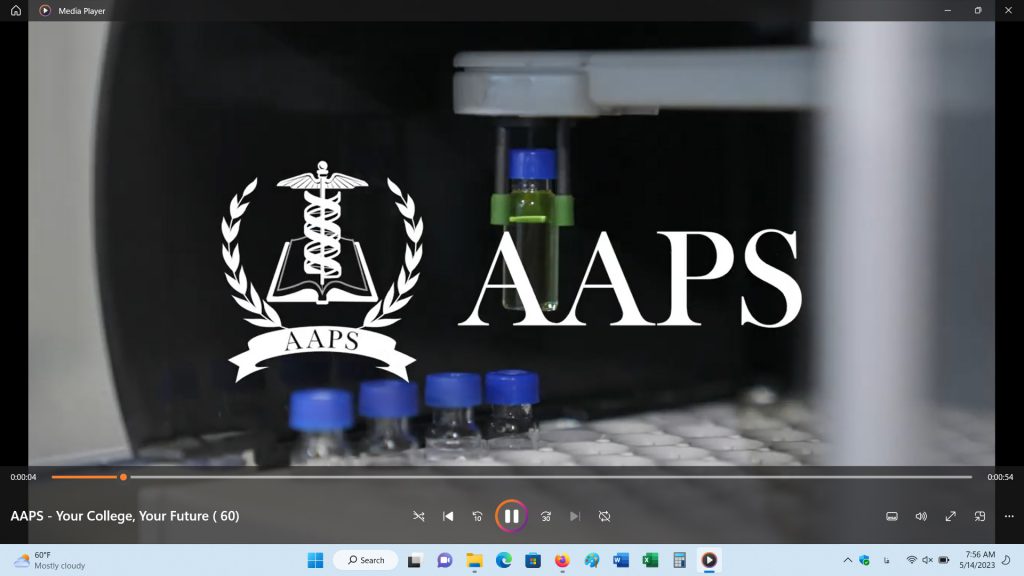Open Calculator from the taskbar
Viewport: 1024px width, 576px height.
[680, 560]
